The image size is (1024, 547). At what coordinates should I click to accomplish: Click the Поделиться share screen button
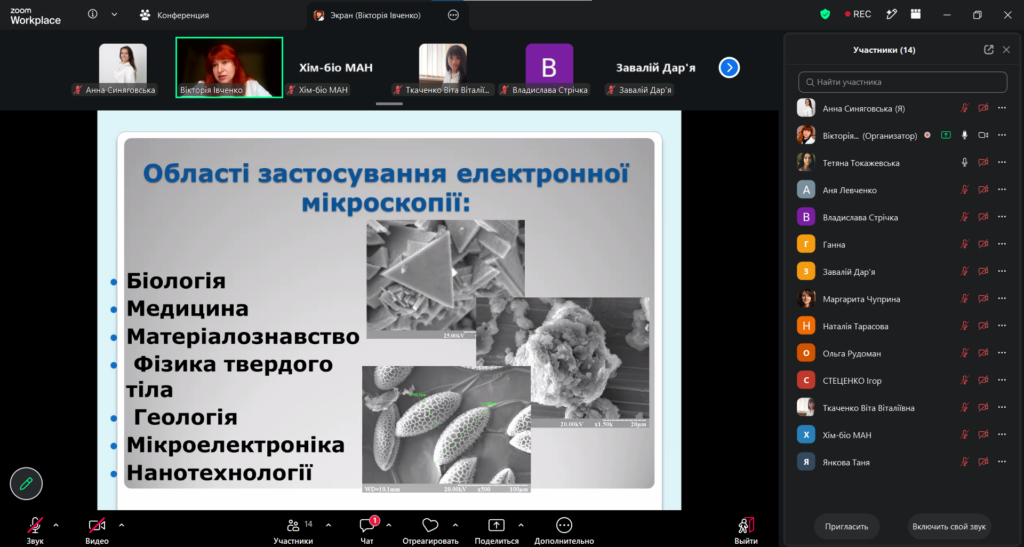click(496, 529)
